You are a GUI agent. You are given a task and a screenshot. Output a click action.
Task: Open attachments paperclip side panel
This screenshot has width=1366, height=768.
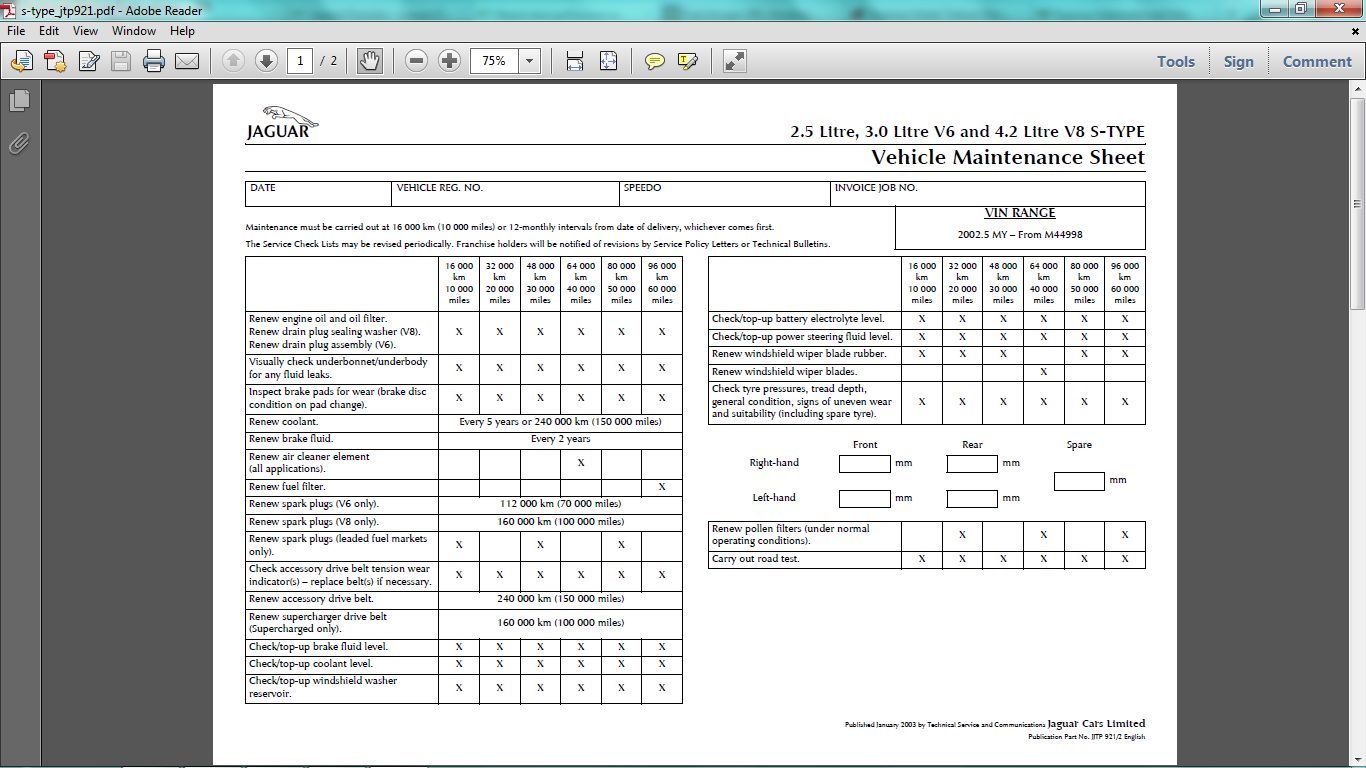click(x=19, y=144)
